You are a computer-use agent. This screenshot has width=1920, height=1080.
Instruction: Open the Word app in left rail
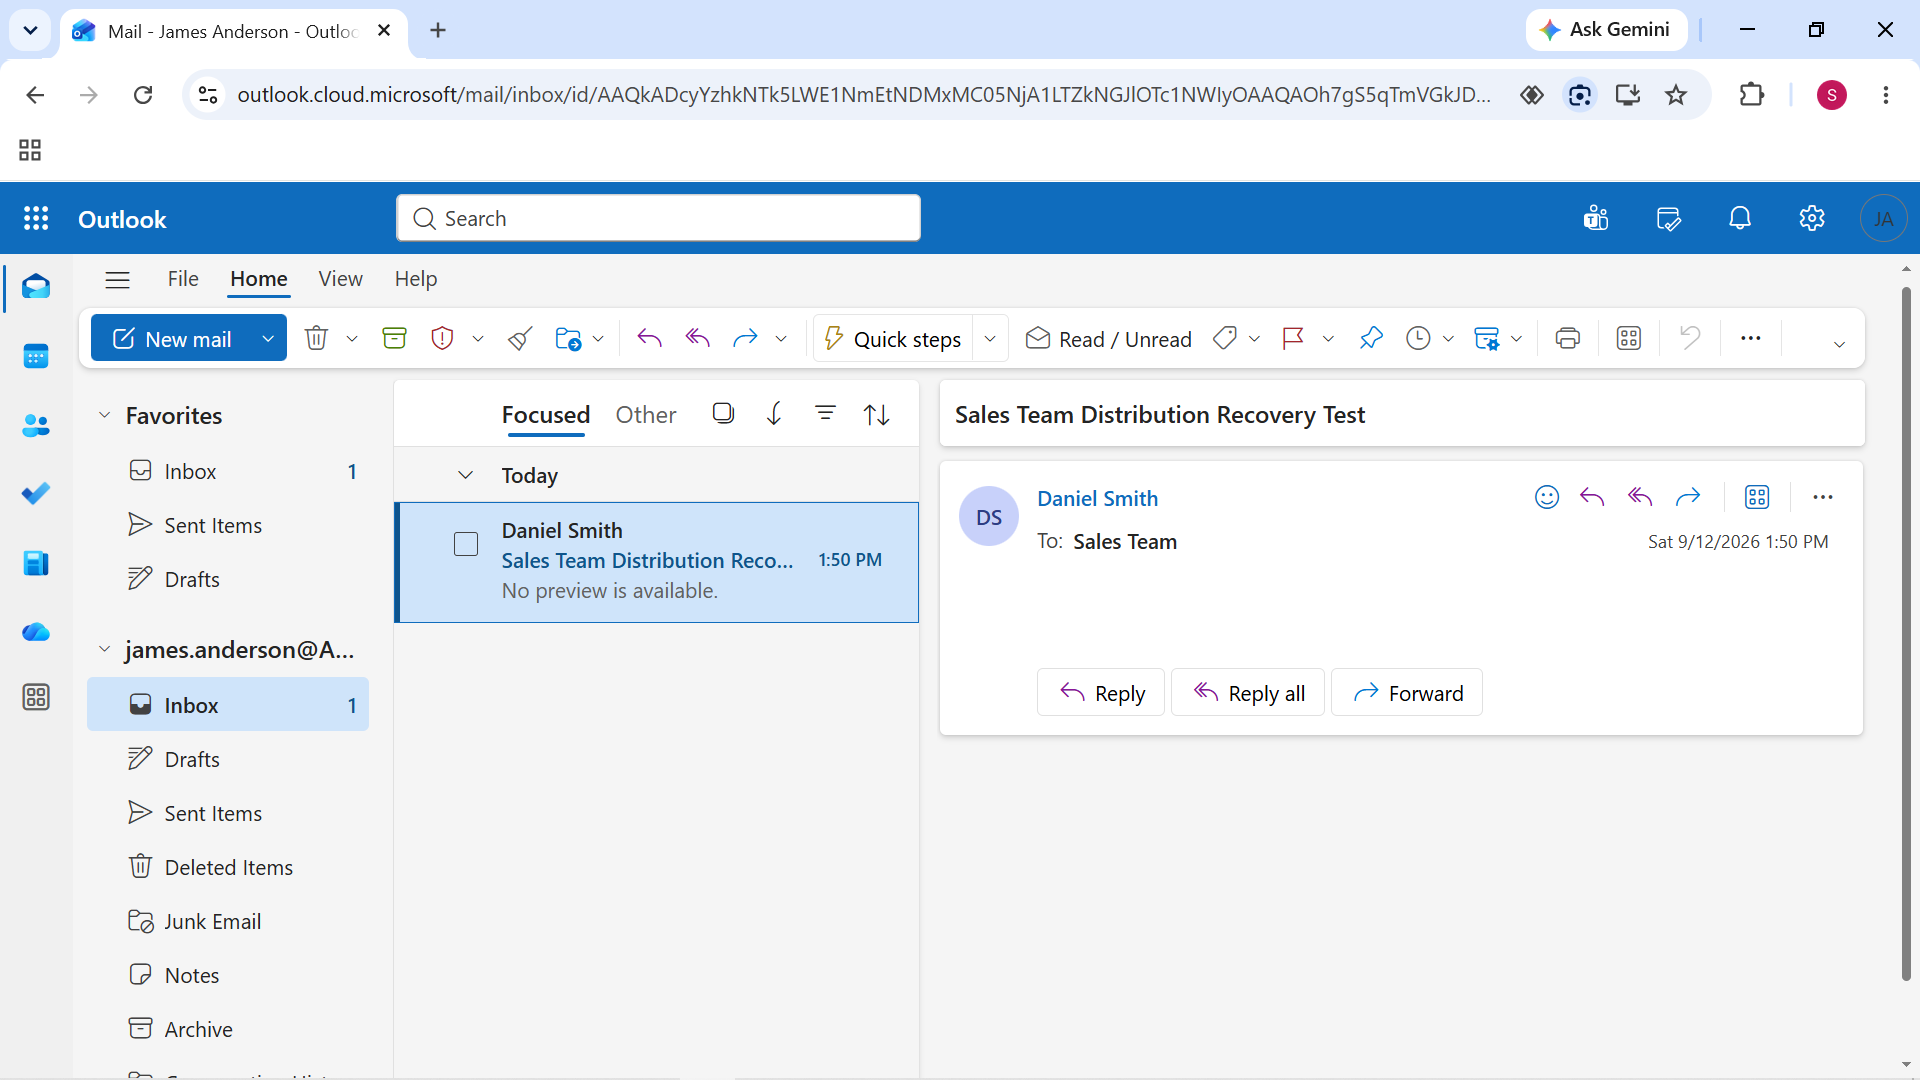click(x=36, y=563)
